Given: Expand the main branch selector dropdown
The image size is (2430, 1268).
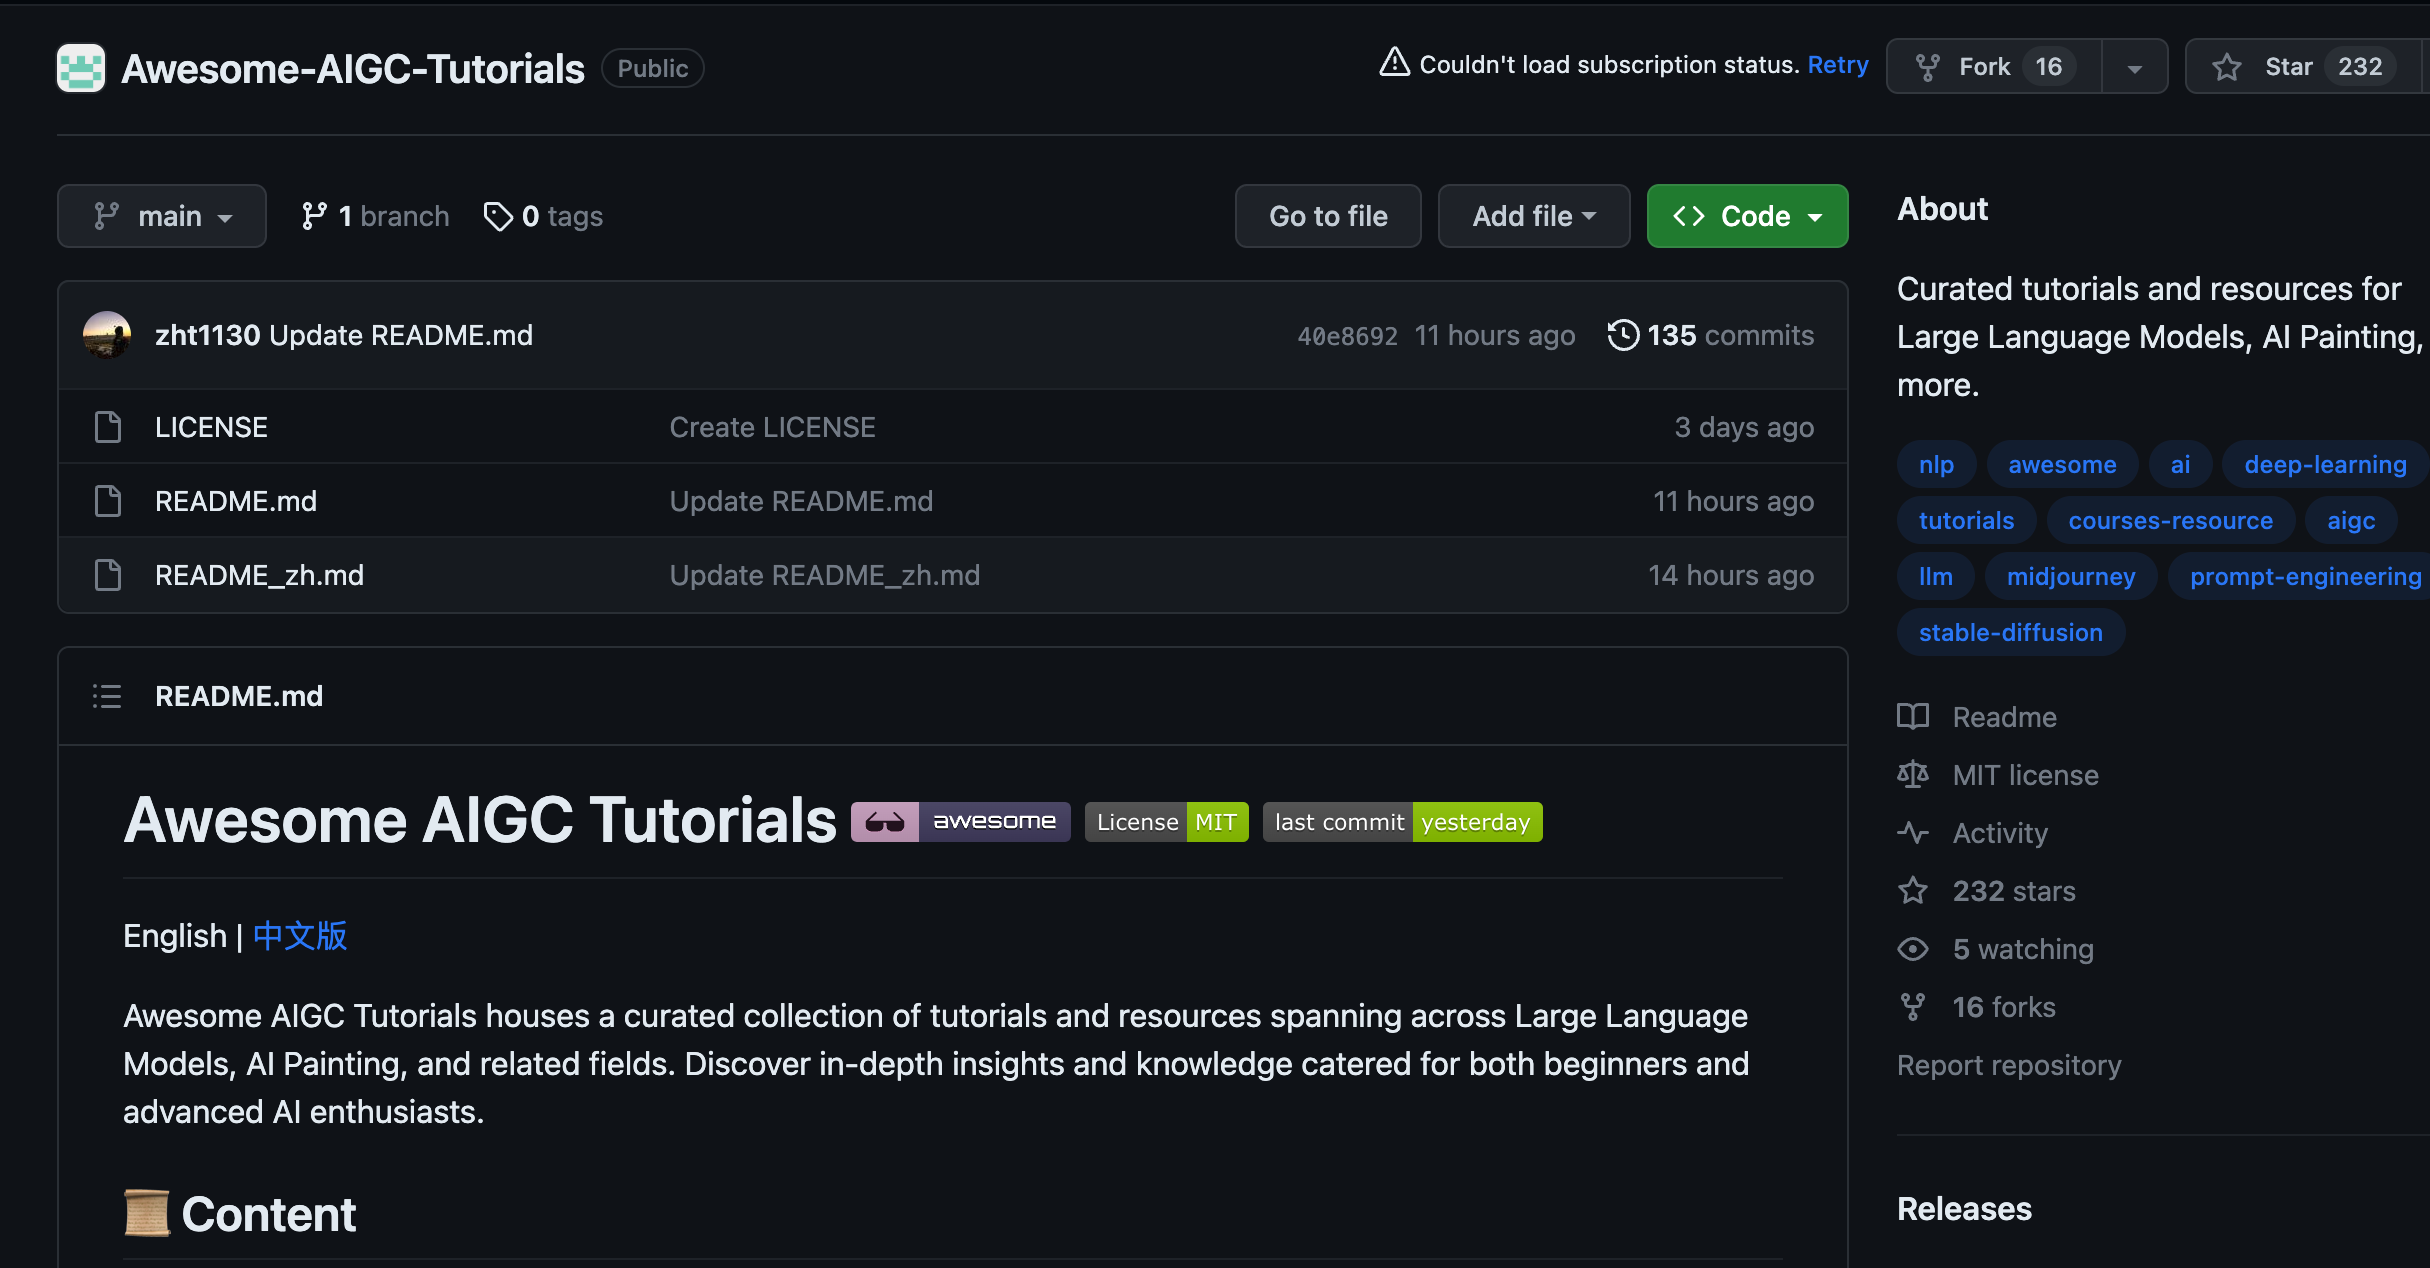Looking at the screenshot, I should pyautogui.click(x=161, y=215).
